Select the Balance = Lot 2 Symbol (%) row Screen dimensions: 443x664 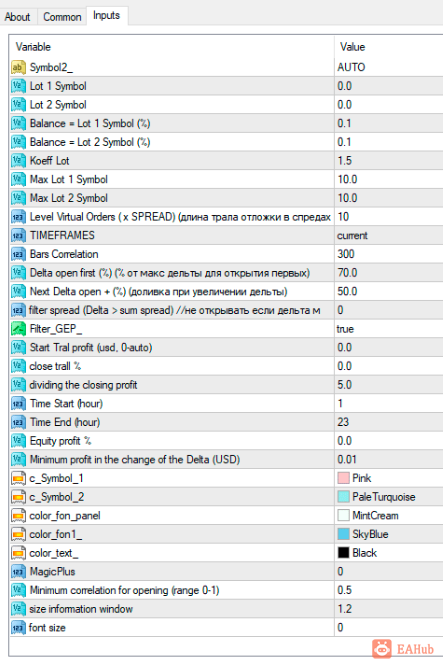(227, 142)
